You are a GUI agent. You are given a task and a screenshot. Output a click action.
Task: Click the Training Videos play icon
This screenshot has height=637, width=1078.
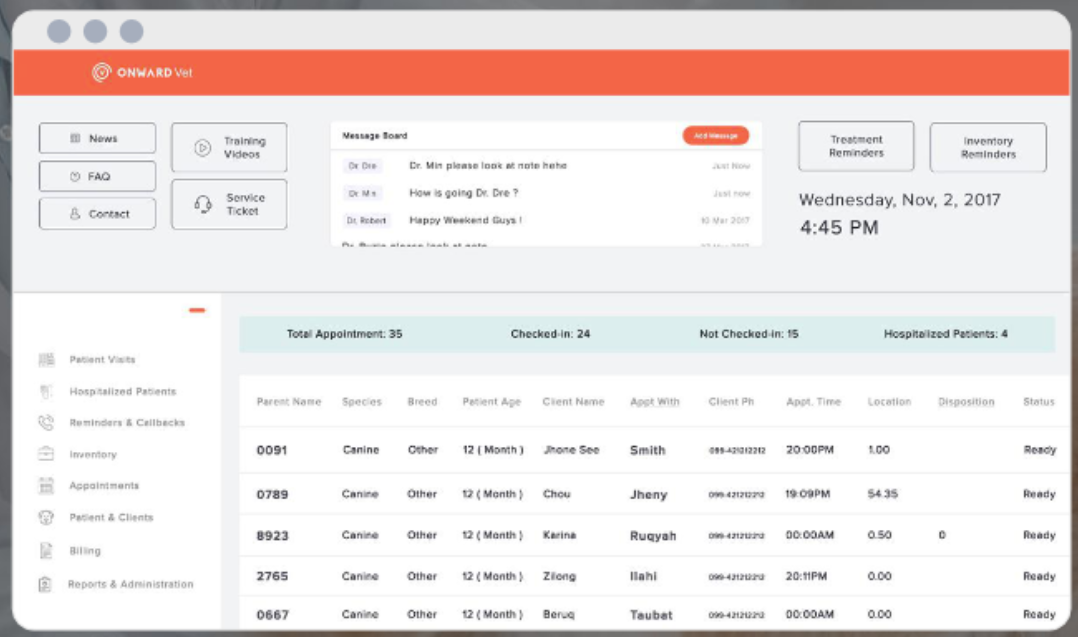[202, 148]
